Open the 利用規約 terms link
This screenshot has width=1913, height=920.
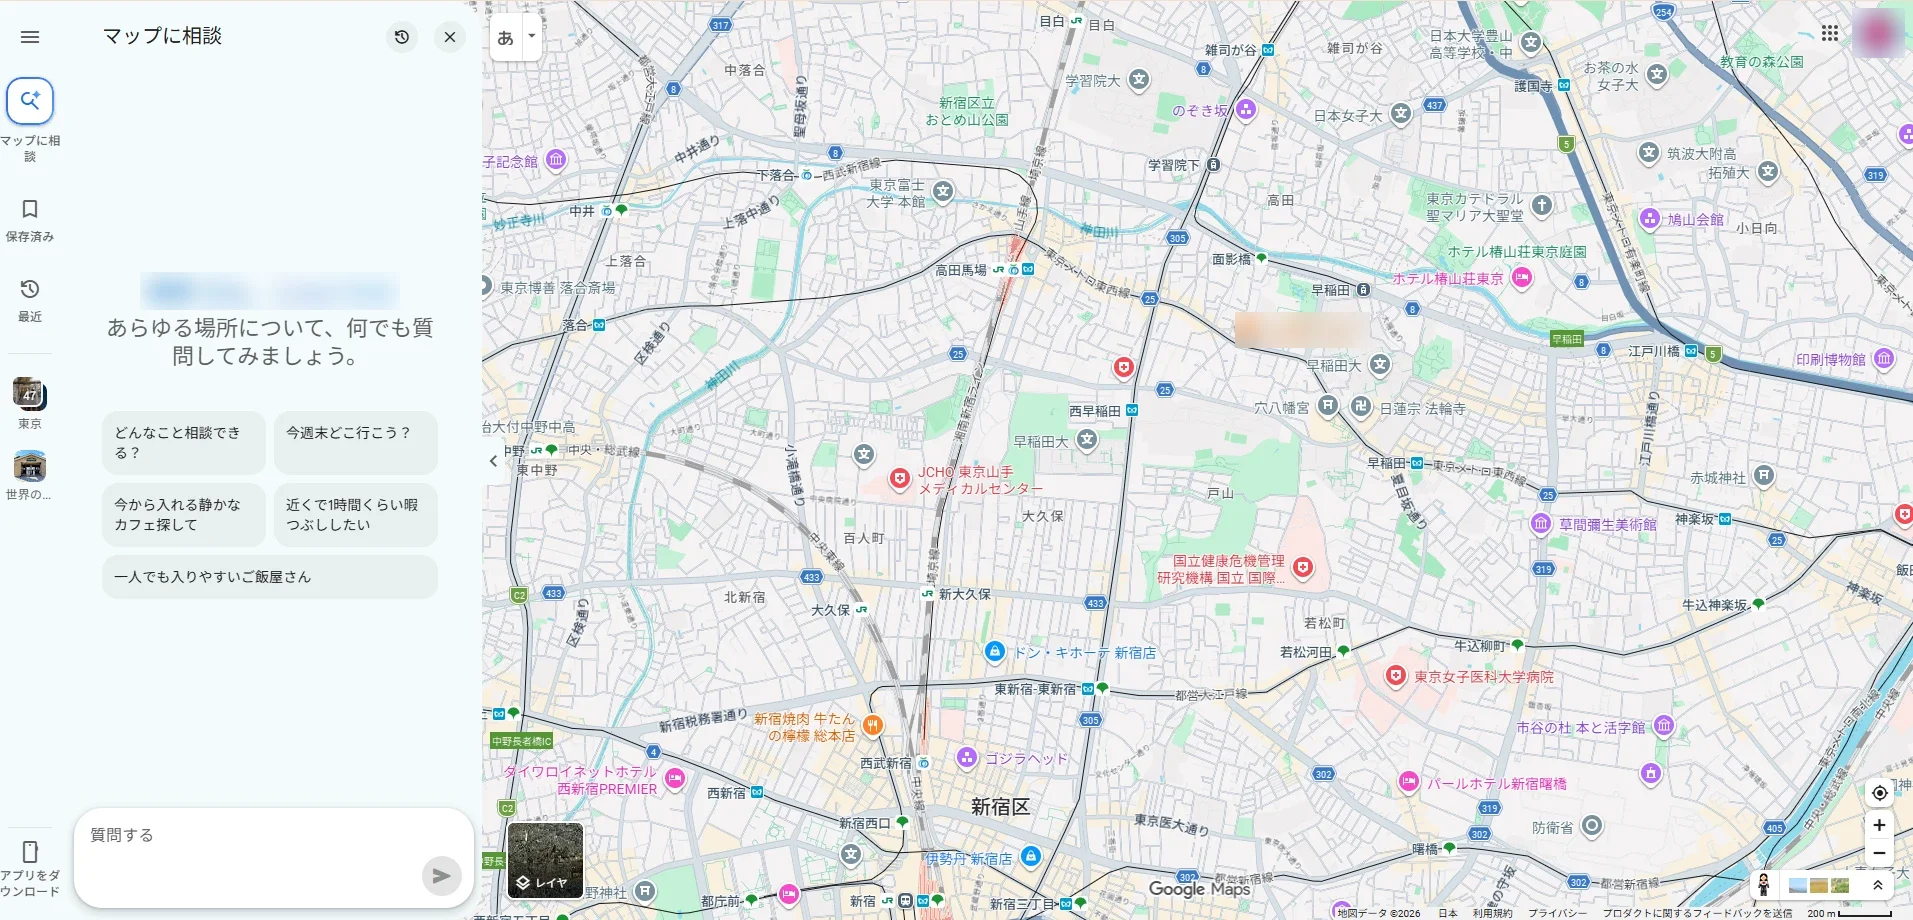coord(1492,913)
